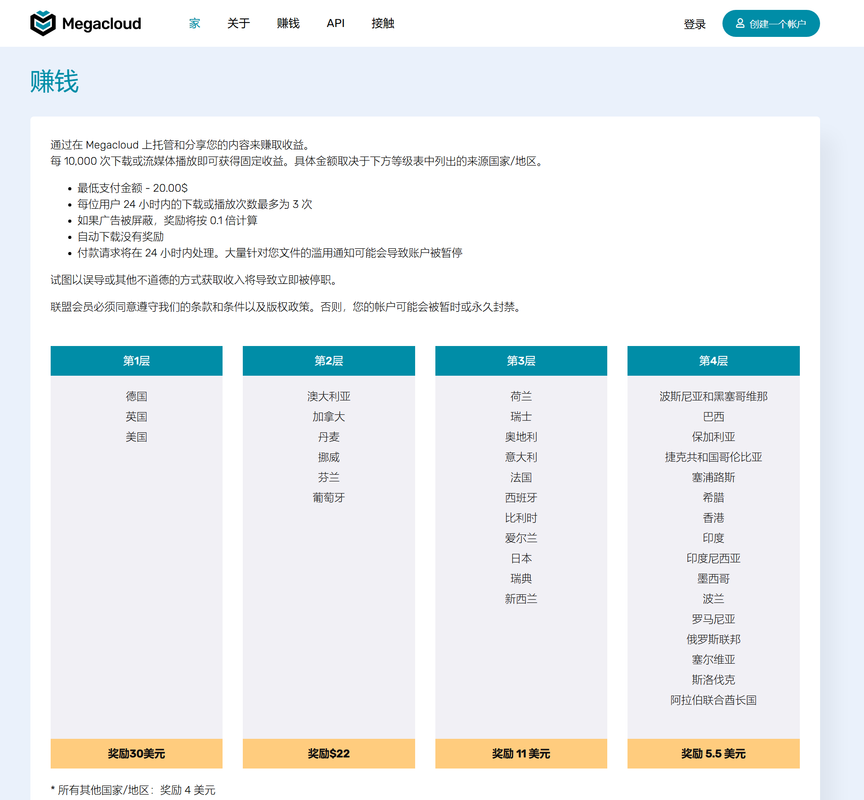Click the 创建一个帐户 button
Viewport: 864px width, 800px height.
coord(771,24)
